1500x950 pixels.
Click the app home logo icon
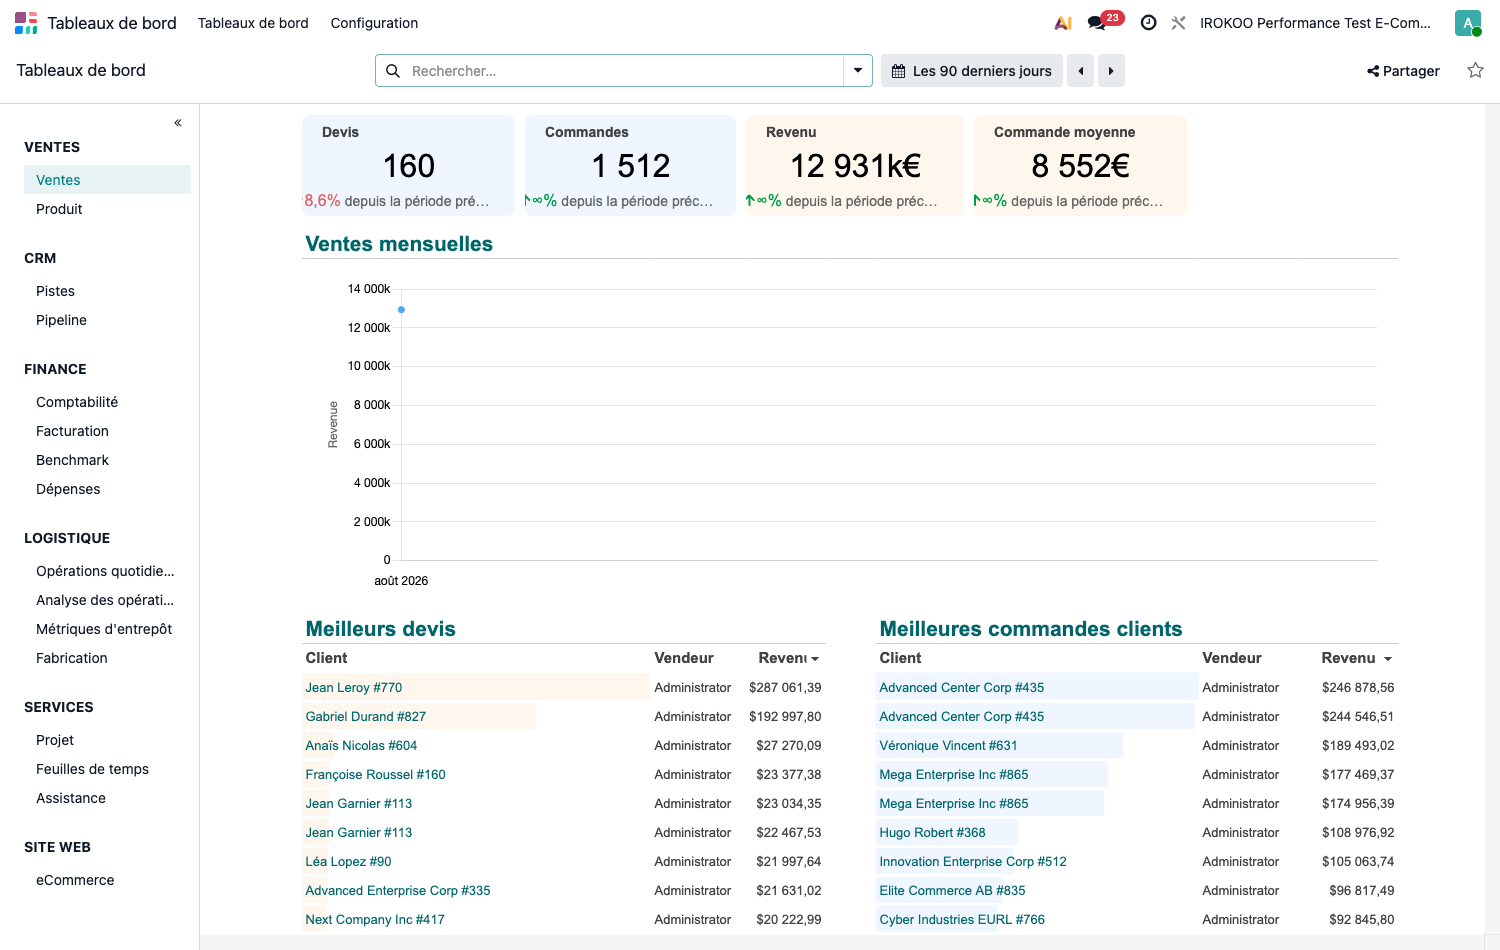click(x=26, y=23)
